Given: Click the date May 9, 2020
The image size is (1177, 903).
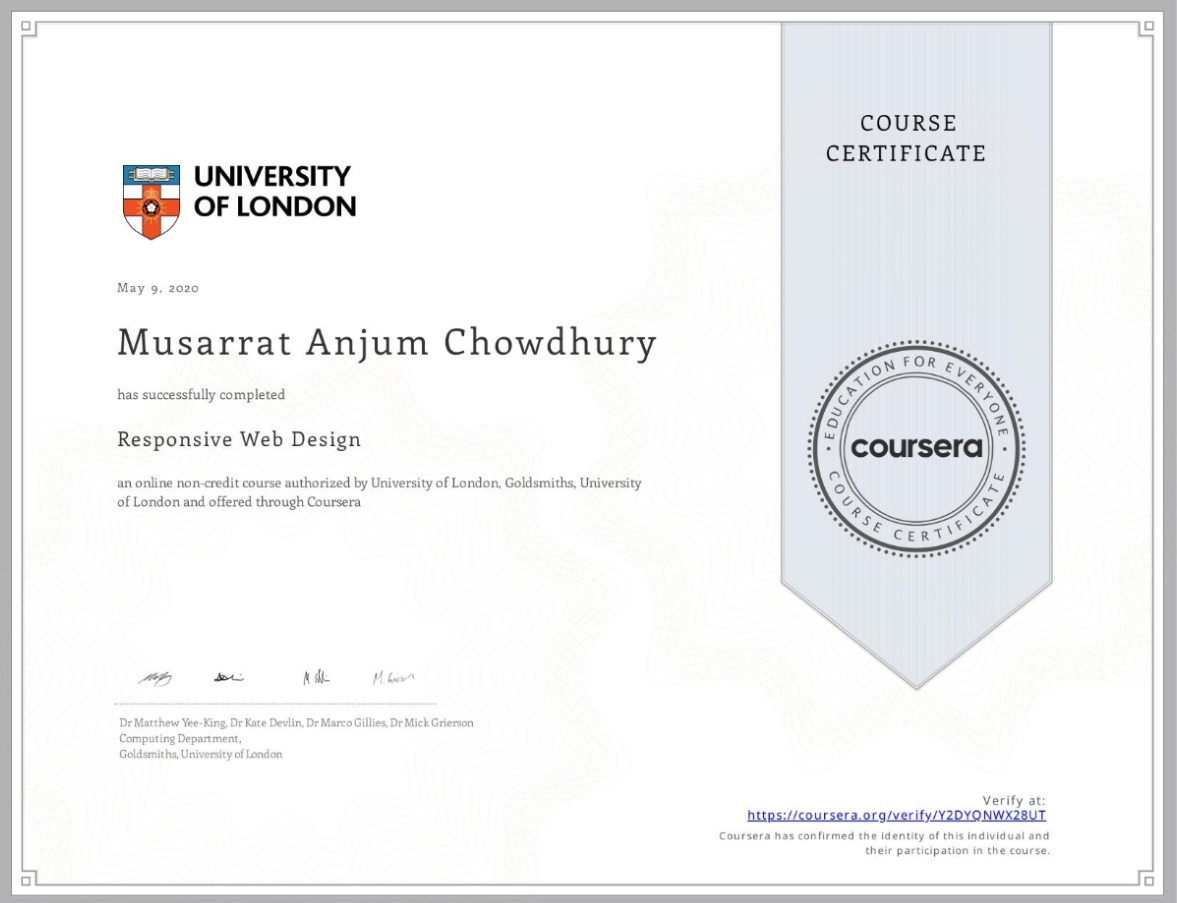Looking at the screenshot, I should click(158, 288).
